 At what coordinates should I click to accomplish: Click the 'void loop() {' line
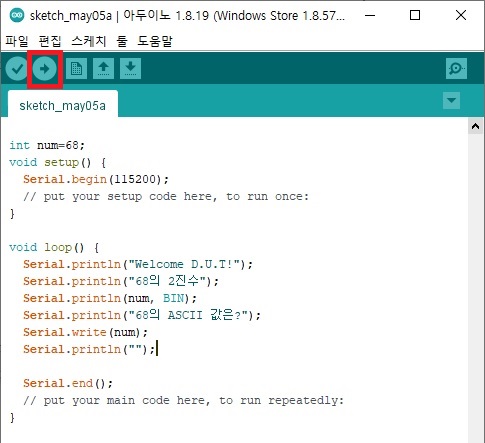point(54,247)
